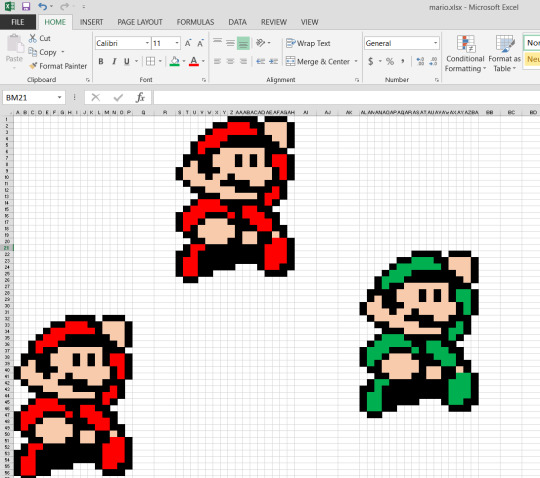Increase indent of cell contents
The image size is (540, 478).
pyautogui.click(x=273, y=61)
